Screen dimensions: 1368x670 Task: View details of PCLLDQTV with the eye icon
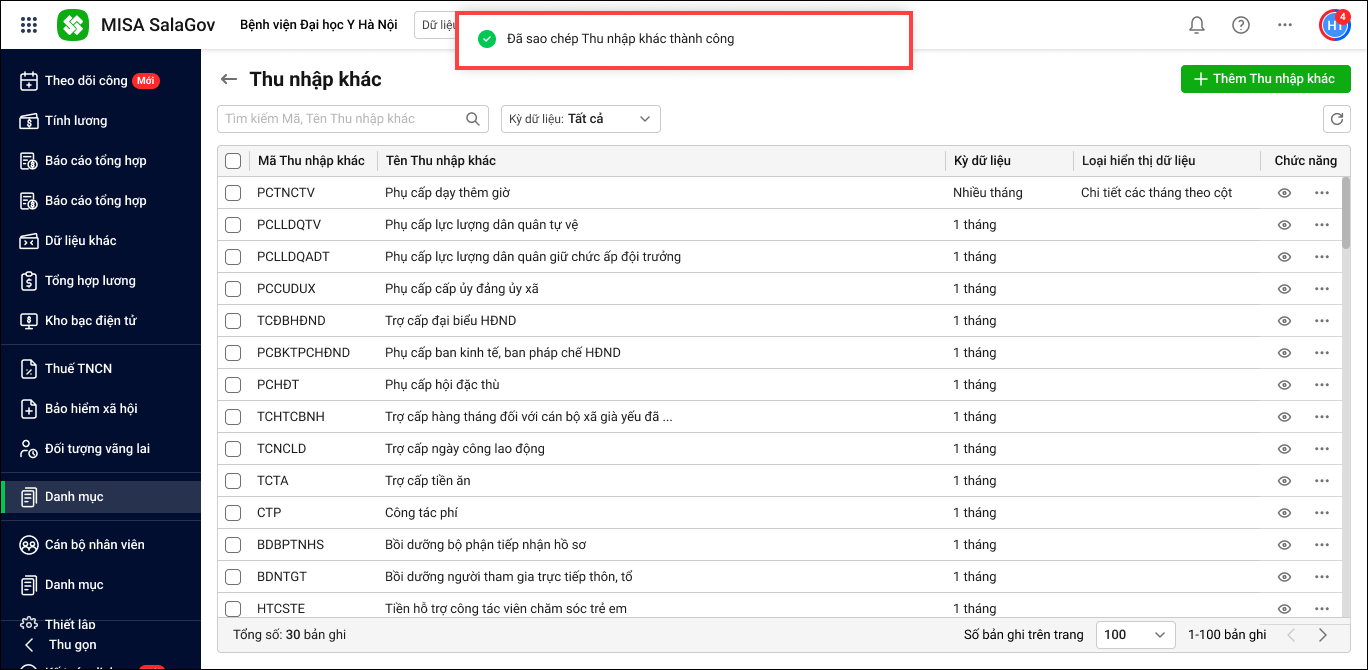(x=1285, y=225)
